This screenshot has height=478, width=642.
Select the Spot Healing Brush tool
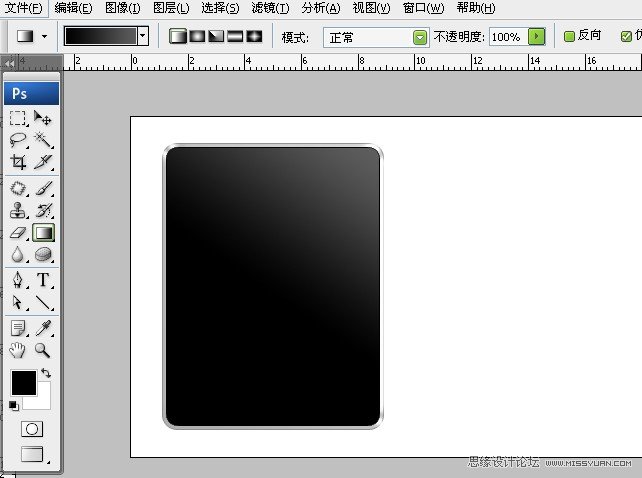pos(18,188)
